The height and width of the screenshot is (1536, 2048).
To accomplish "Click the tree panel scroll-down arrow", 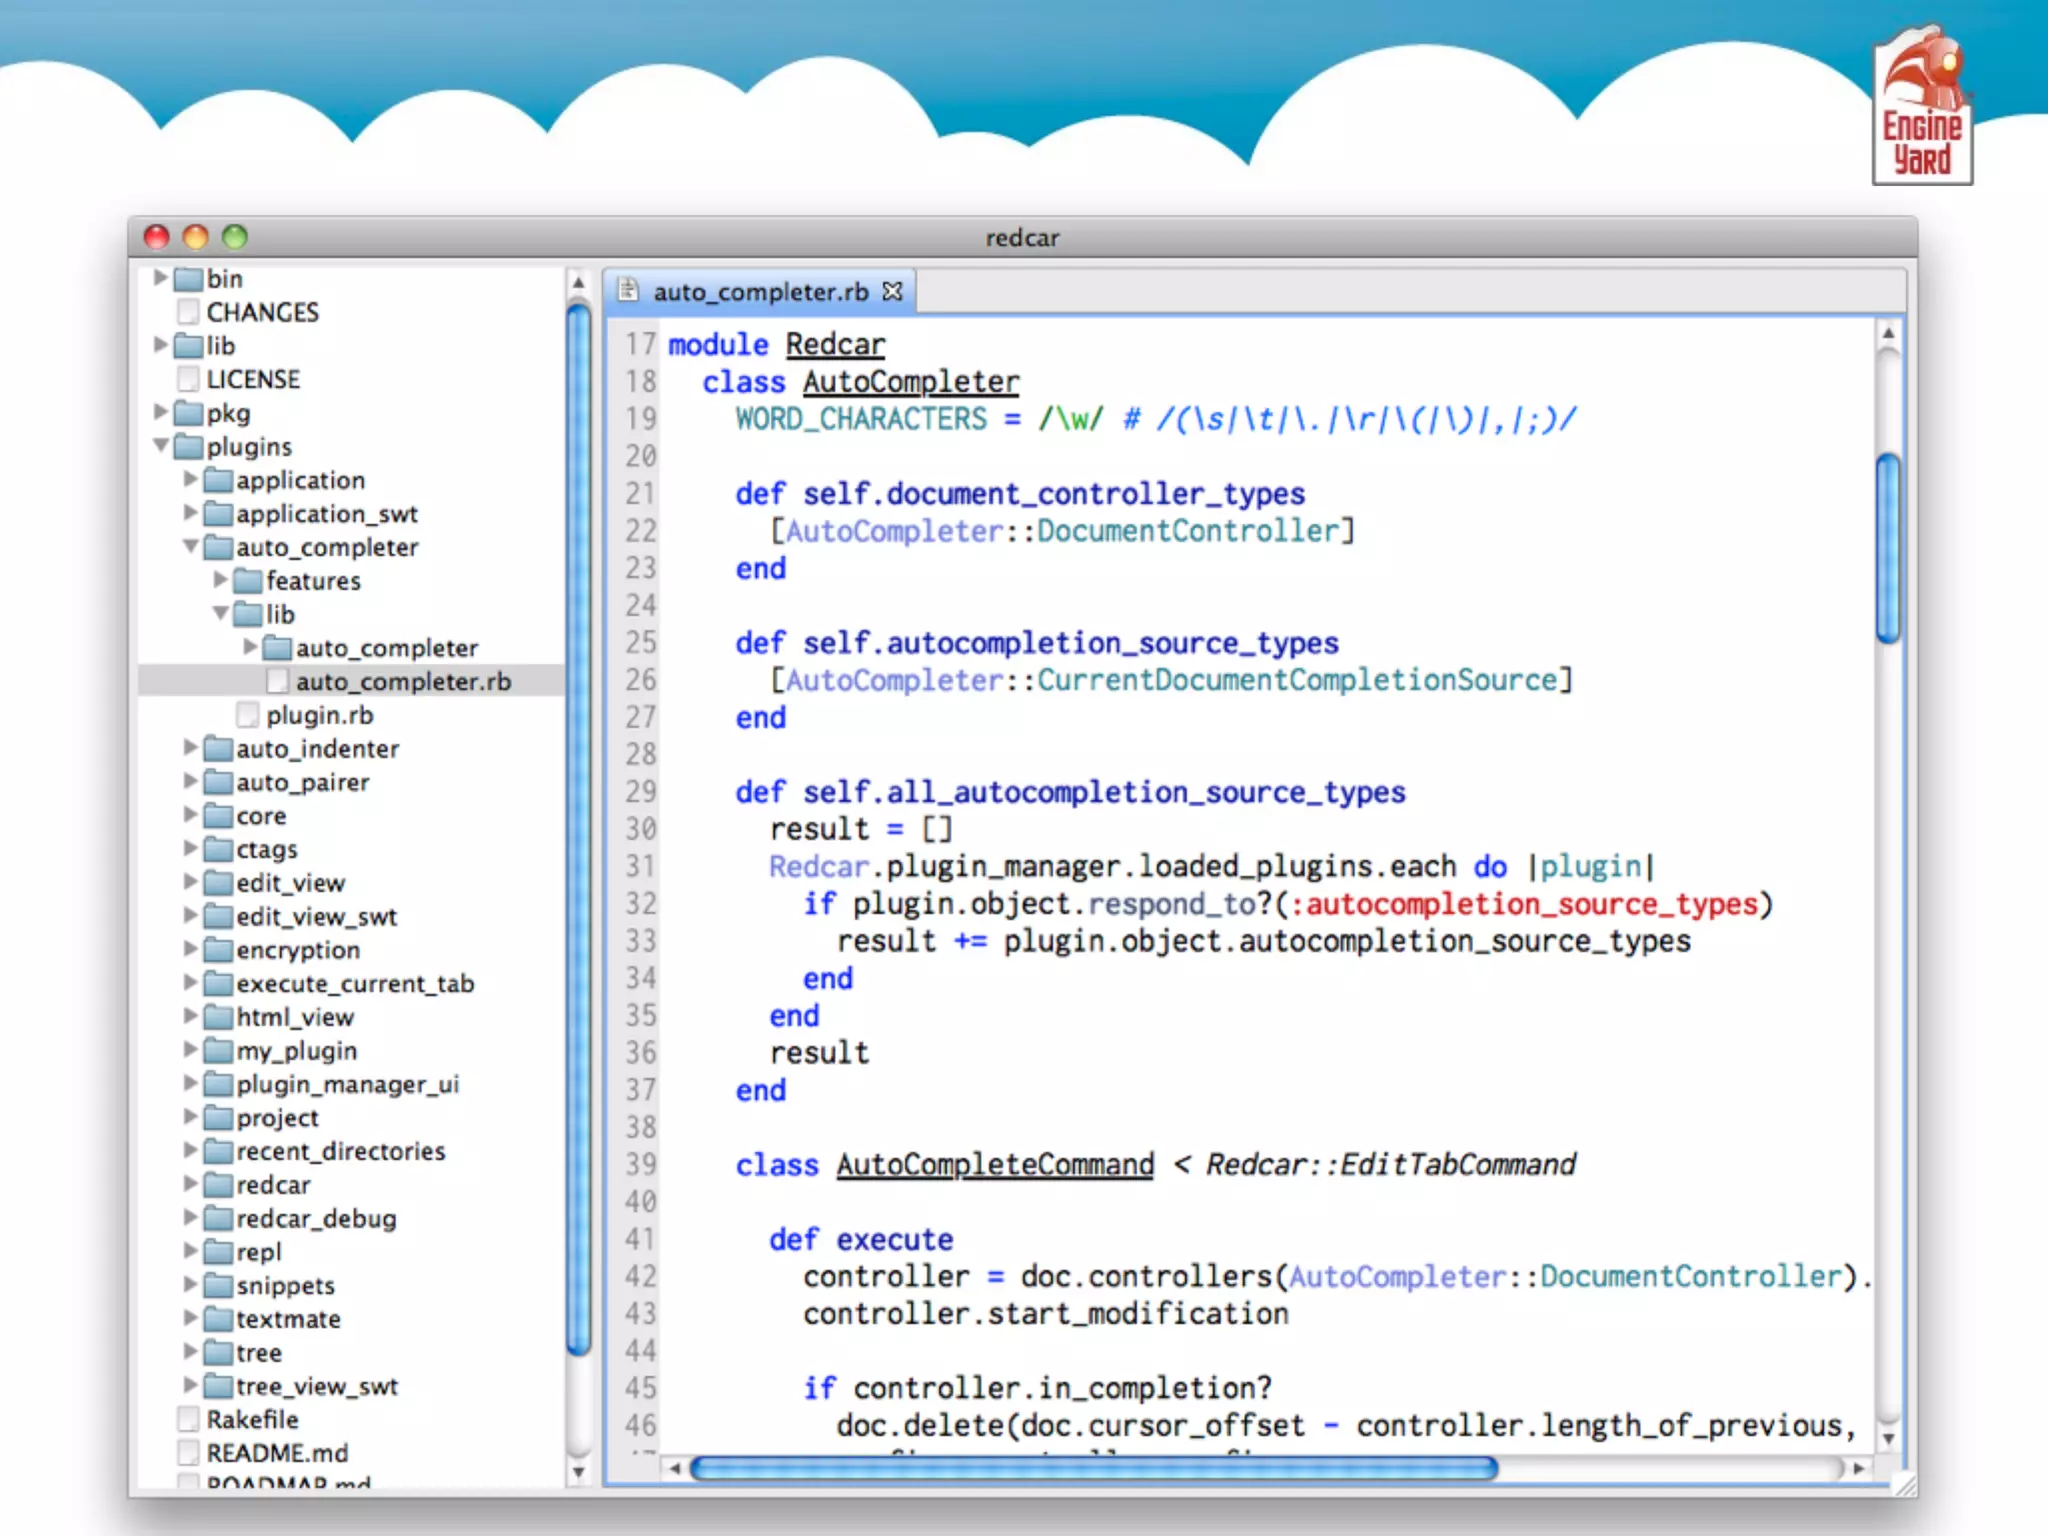I will coord(578,1472).
